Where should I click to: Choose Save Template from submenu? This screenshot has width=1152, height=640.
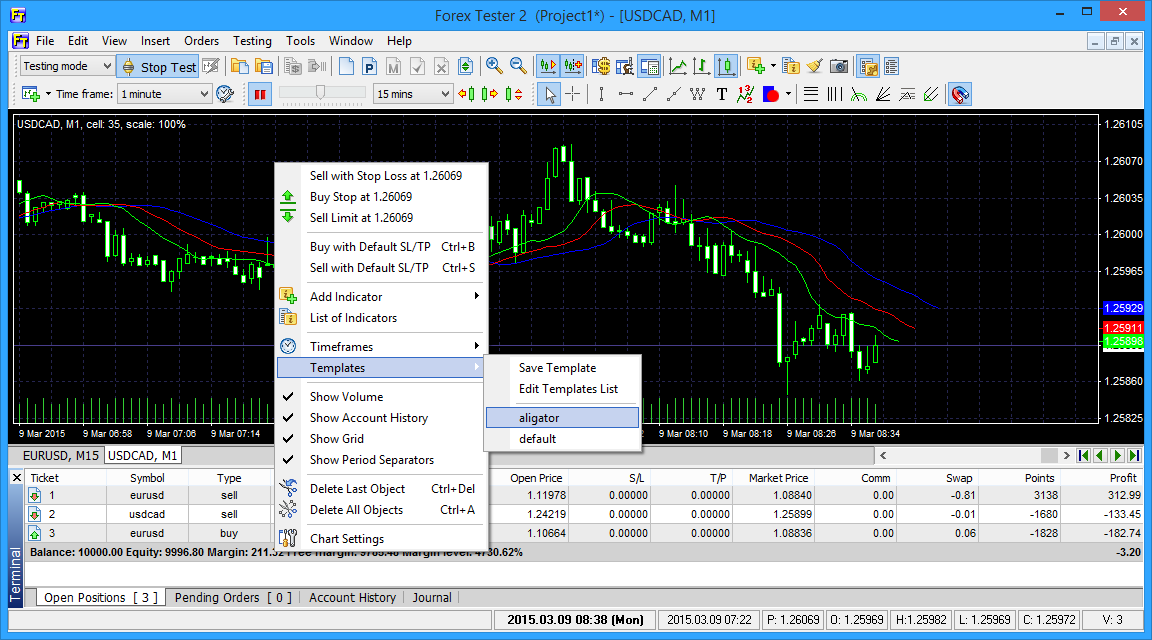point(558,368)
